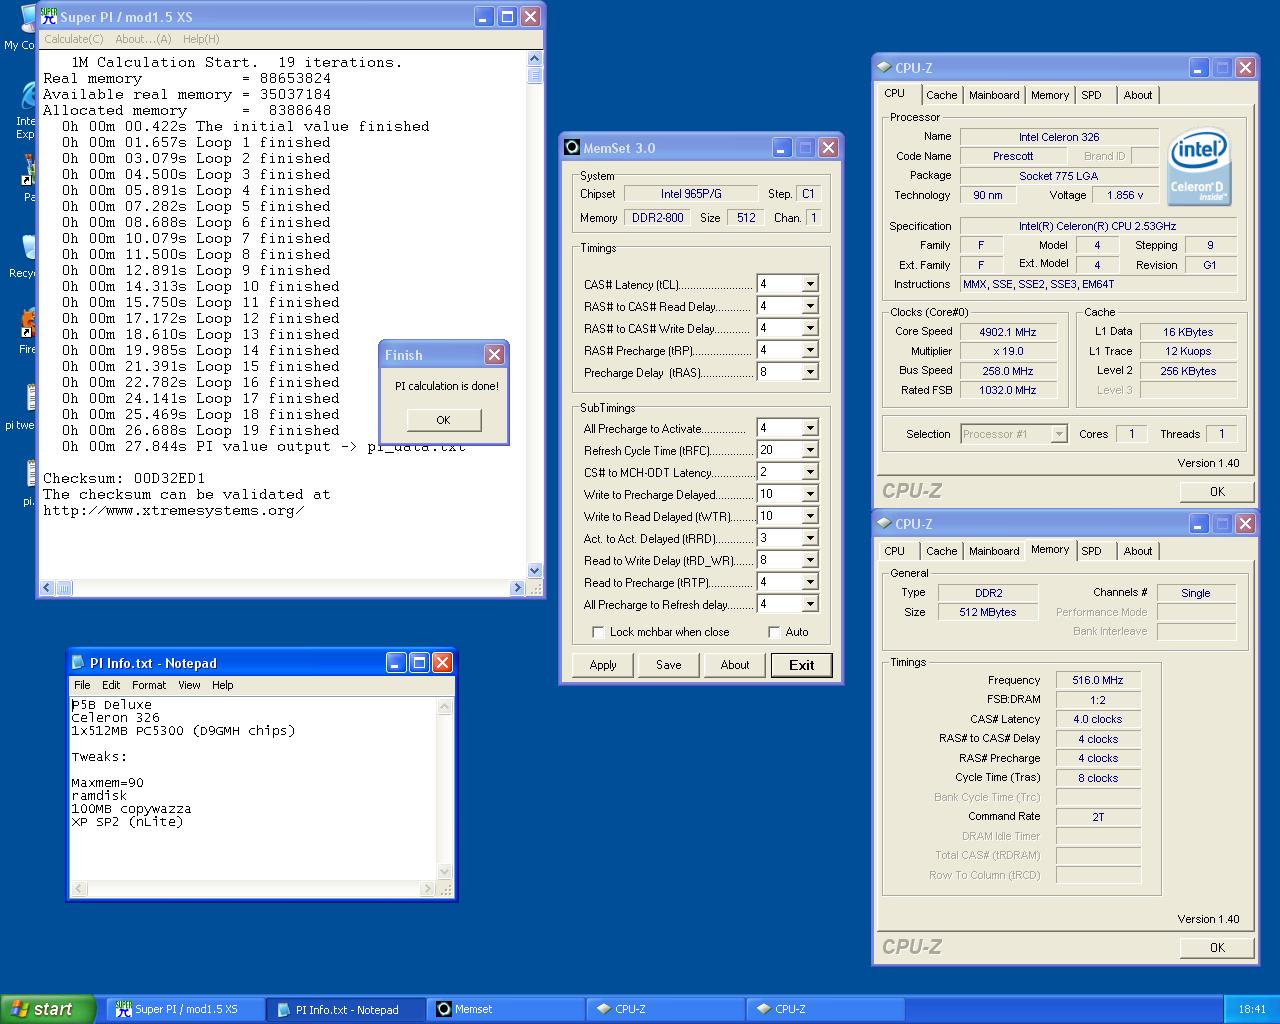Open Refresh Cycle Time (tRFC) dropdown
This screenshot has height=1024, width=1280.
[x=810, y=450]
